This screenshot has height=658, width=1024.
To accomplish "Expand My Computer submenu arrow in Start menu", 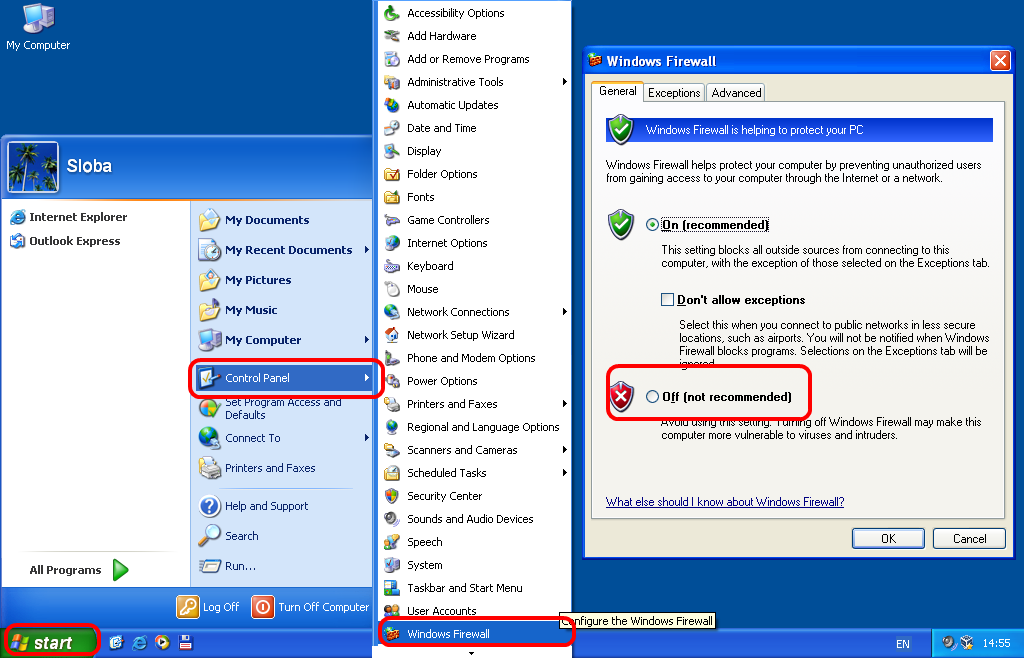I will 366,339.
